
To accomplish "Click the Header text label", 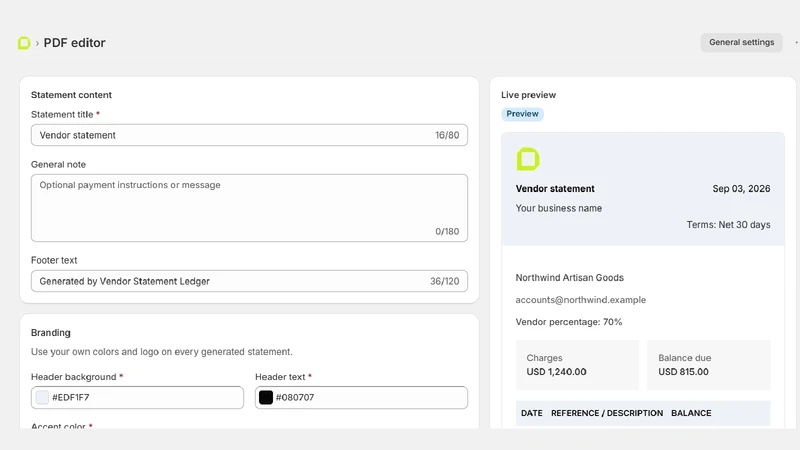I will click(280, 377).
